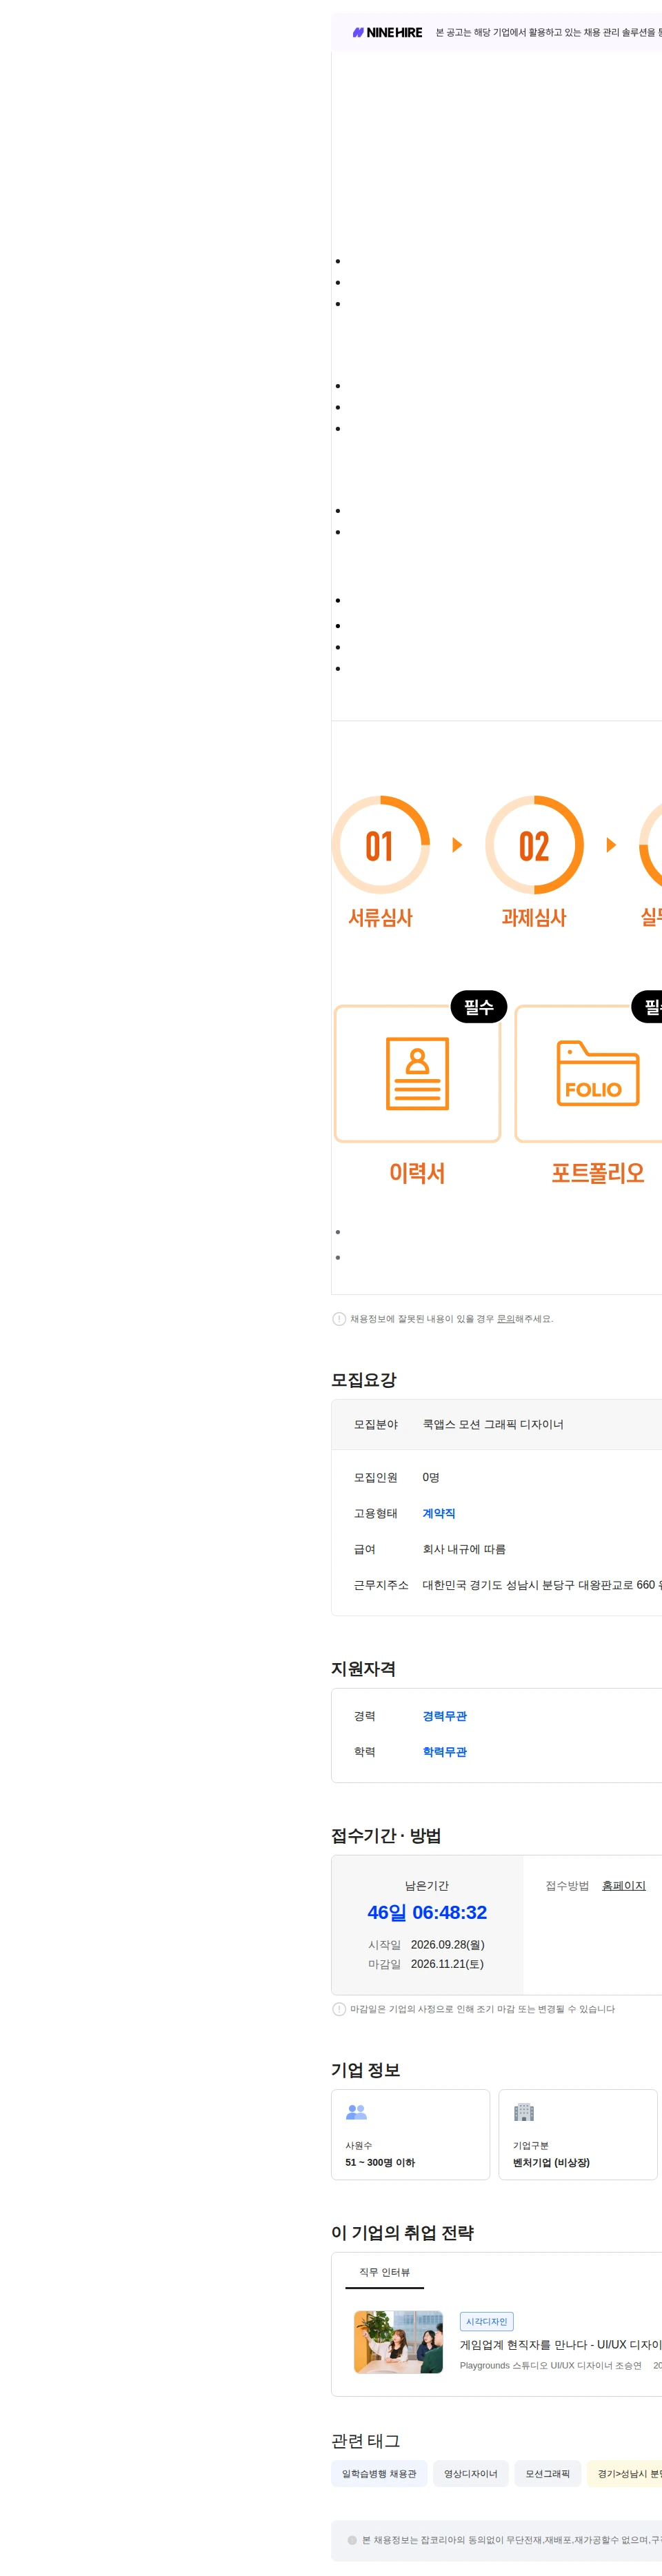Click the 벤처기업 (비상장) card

click(578, 2134)
